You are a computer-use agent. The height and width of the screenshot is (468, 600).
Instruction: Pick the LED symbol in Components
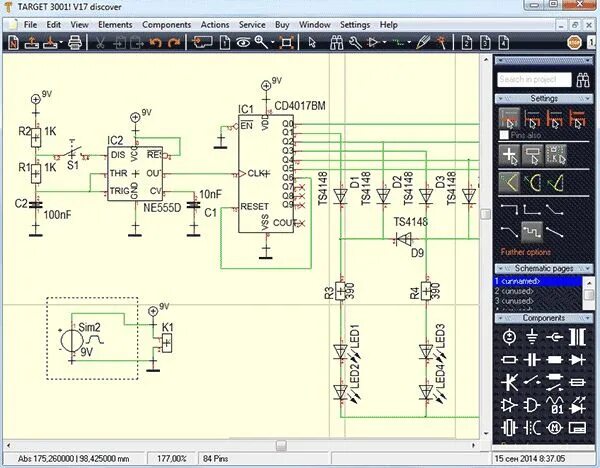(575, 405)
